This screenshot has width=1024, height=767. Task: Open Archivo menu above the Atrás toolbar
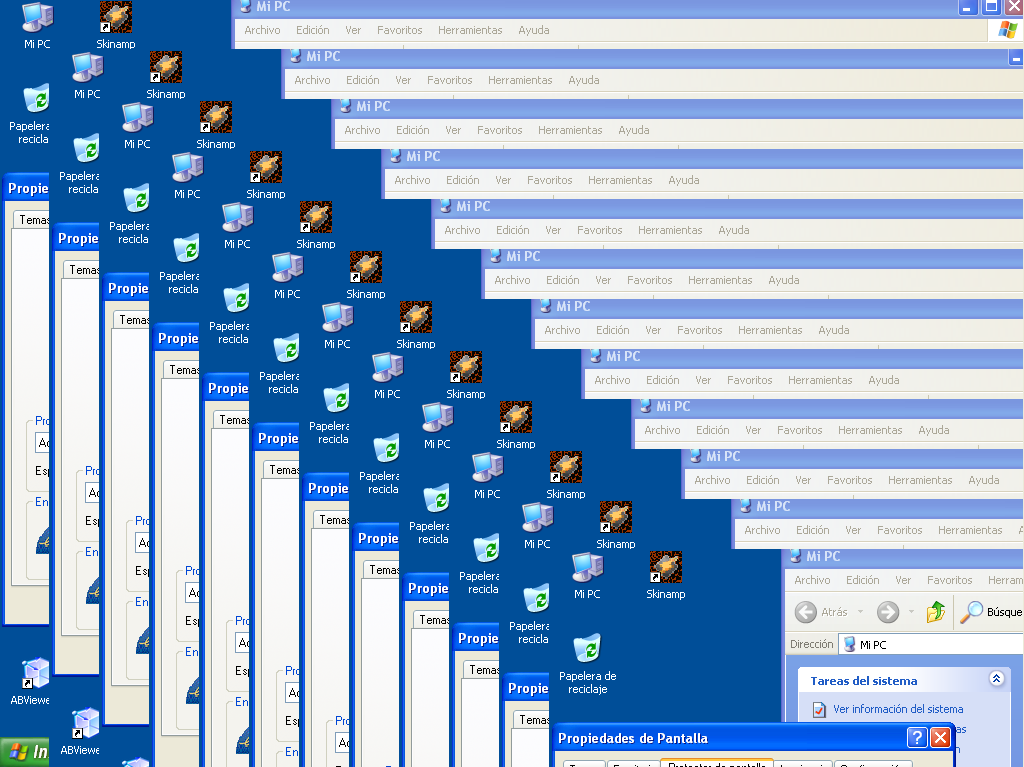point(812,580)
